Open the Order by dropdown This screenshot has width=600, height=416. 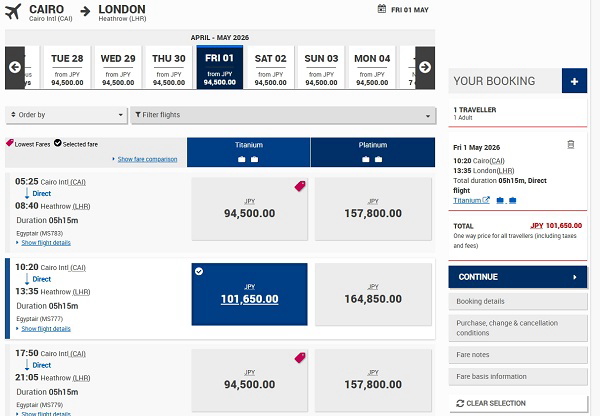[66, 115]
